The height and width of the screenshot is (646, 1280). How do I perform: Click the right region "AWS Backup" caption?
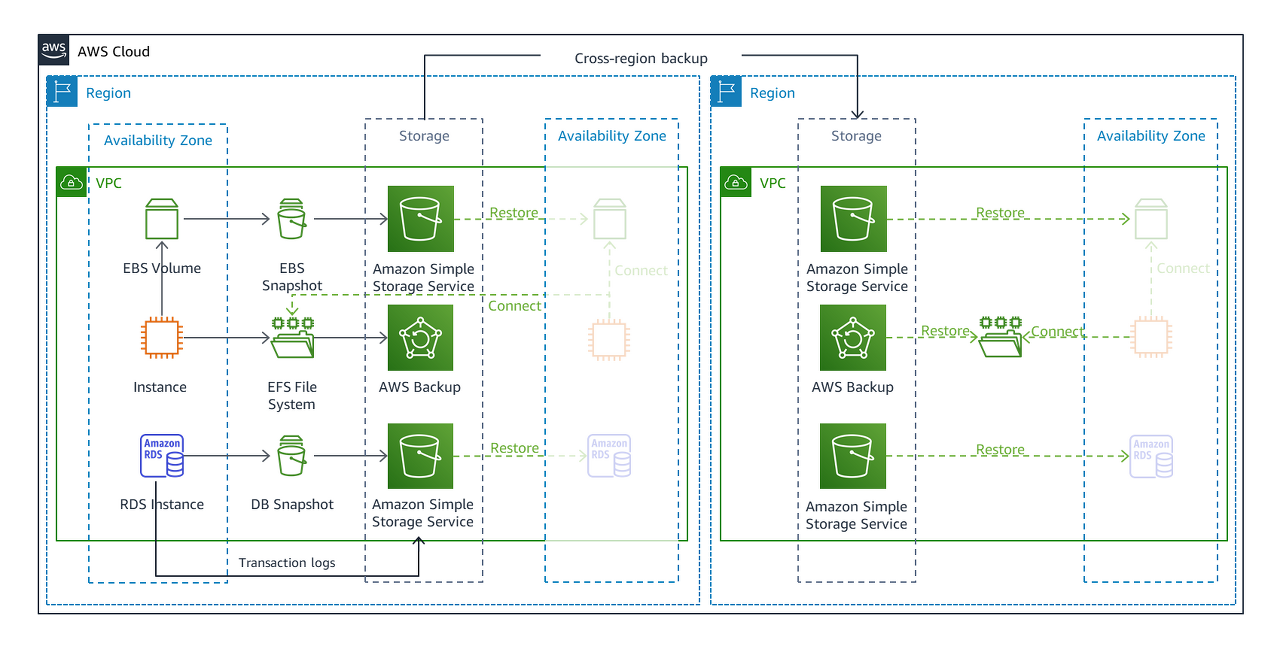point(853,387)
